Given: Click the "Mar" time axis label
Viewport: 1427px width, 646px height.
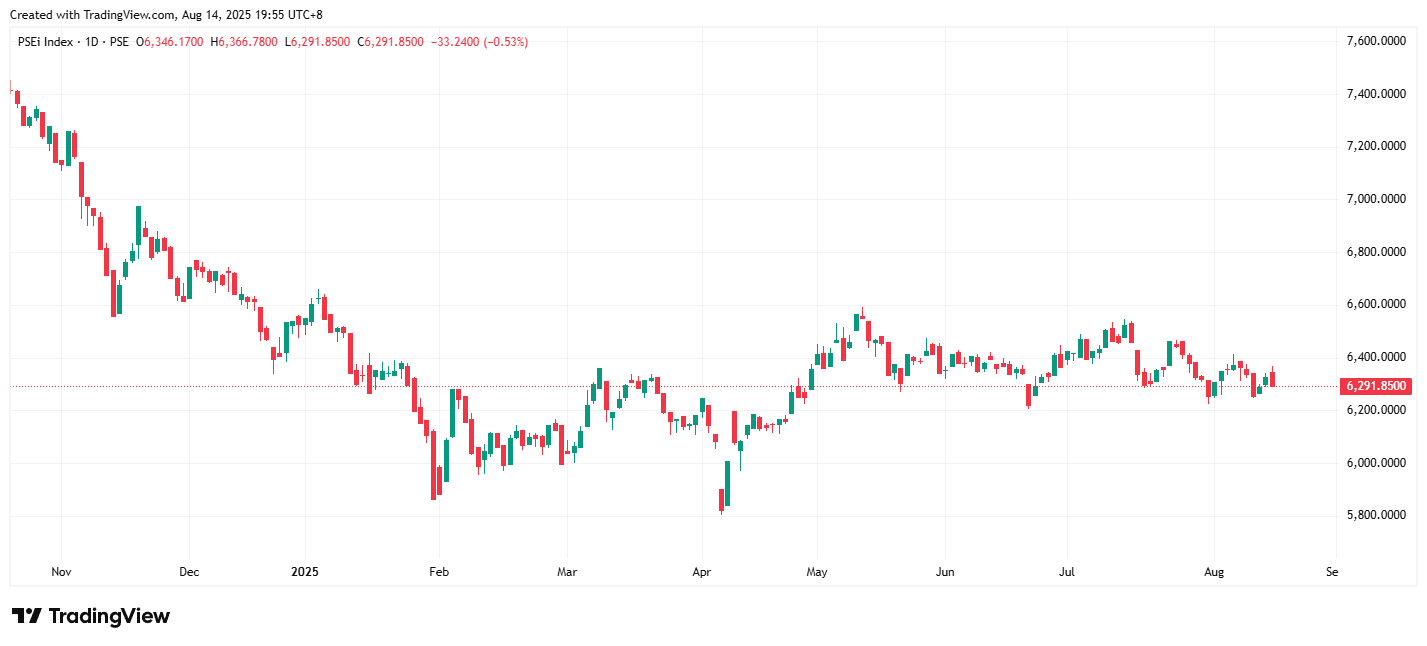Looking at the screenshot, I should [567, 573].
